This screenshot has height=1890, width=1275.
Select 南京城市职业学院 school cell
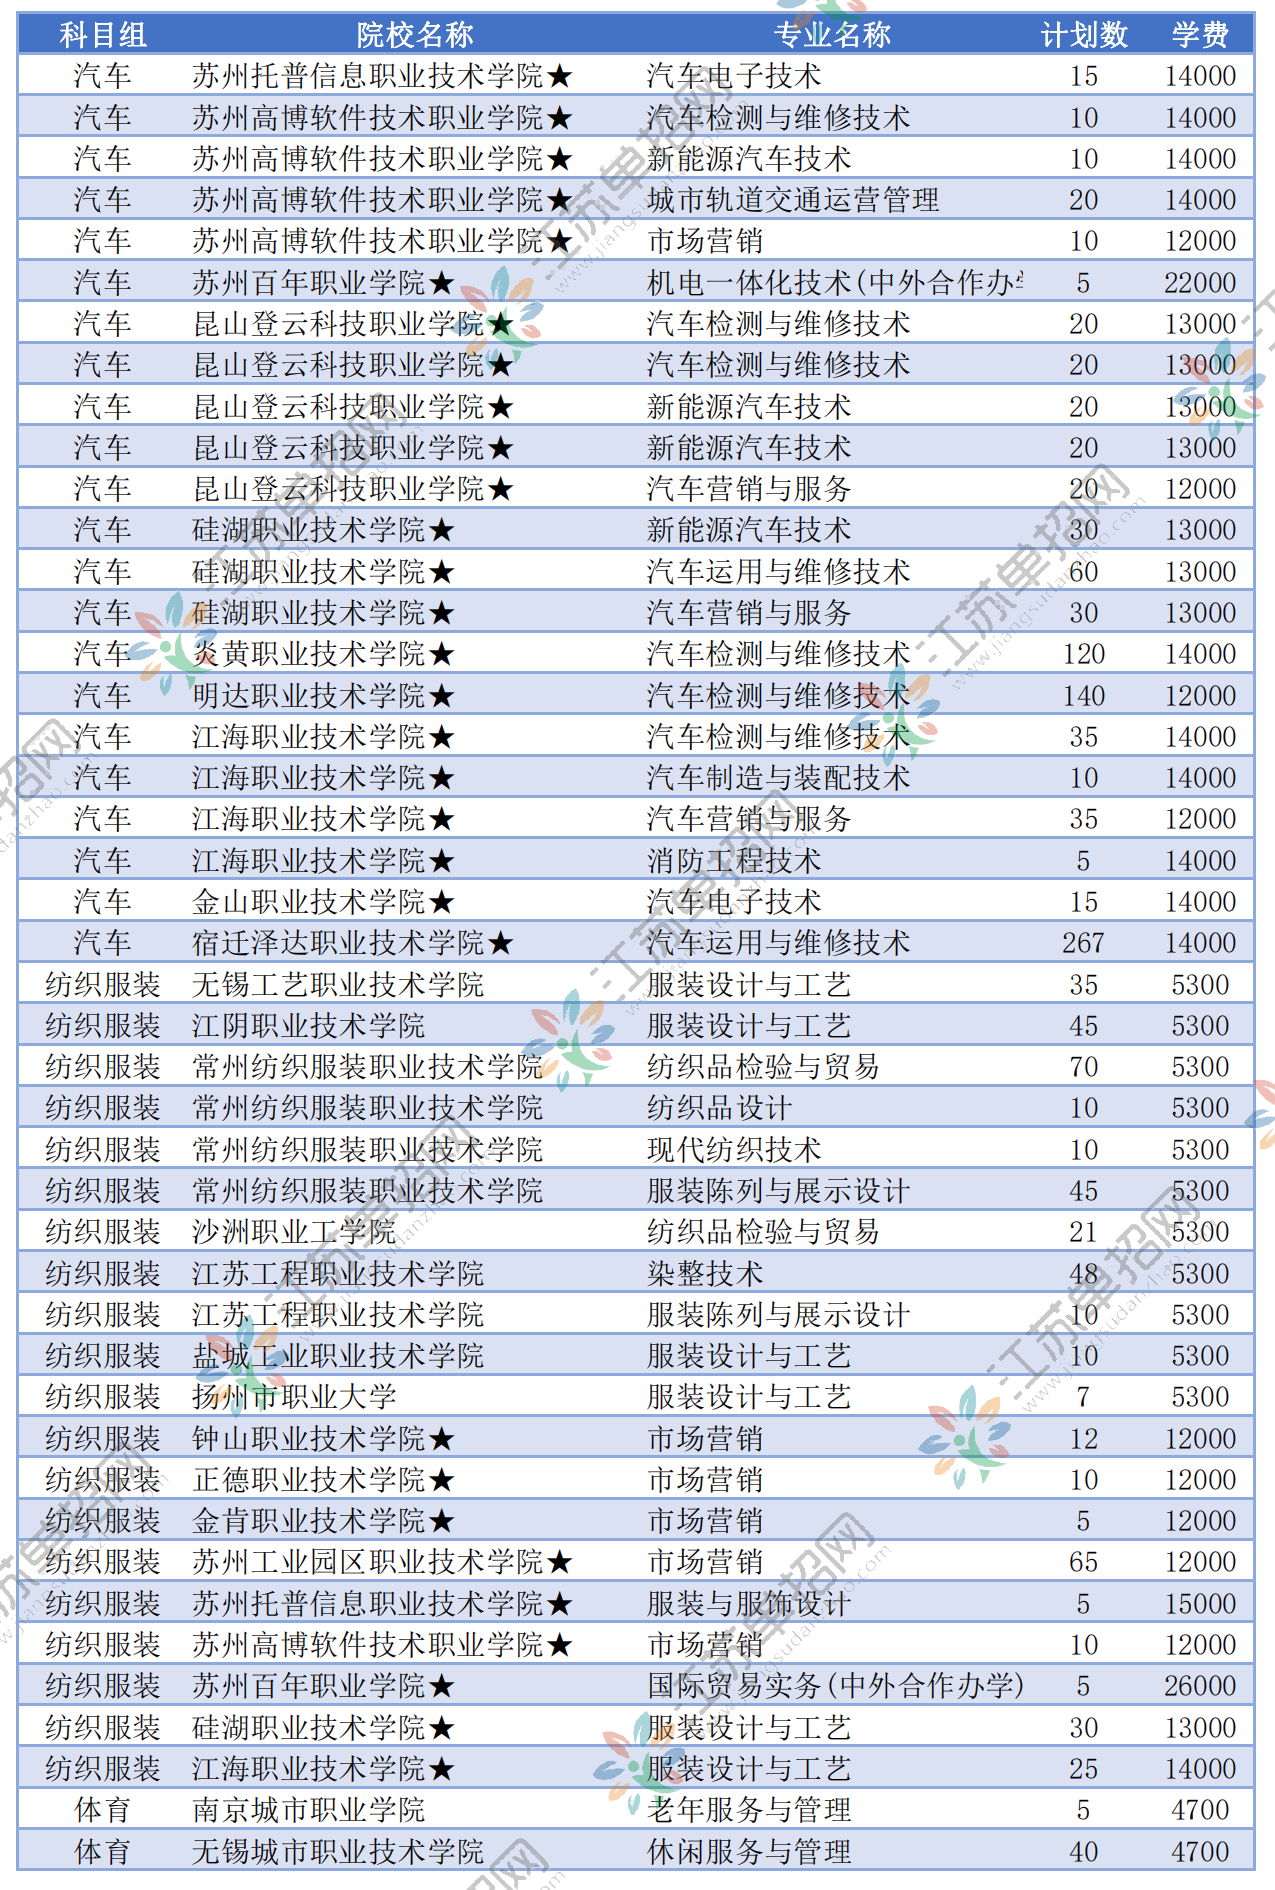coord(308,1810)
